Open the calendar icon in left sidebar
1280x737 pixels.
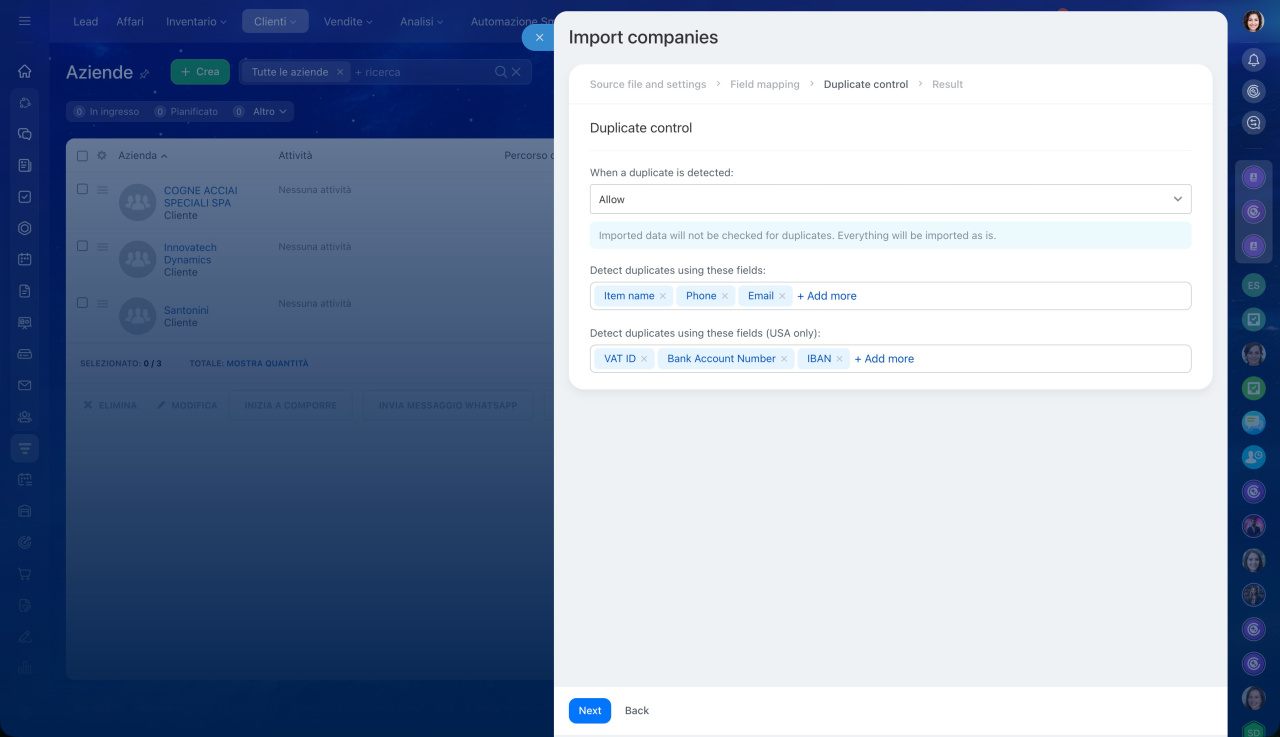coord(25,259)
